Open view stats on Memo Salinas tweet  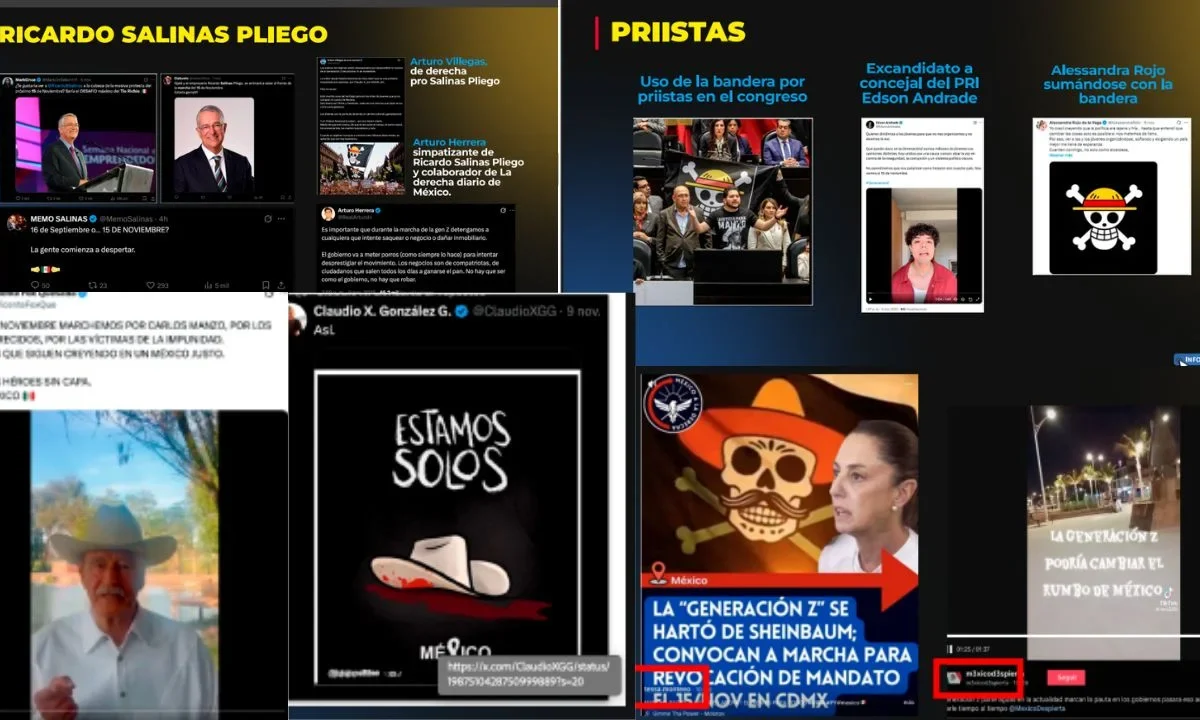click(208, 285)
